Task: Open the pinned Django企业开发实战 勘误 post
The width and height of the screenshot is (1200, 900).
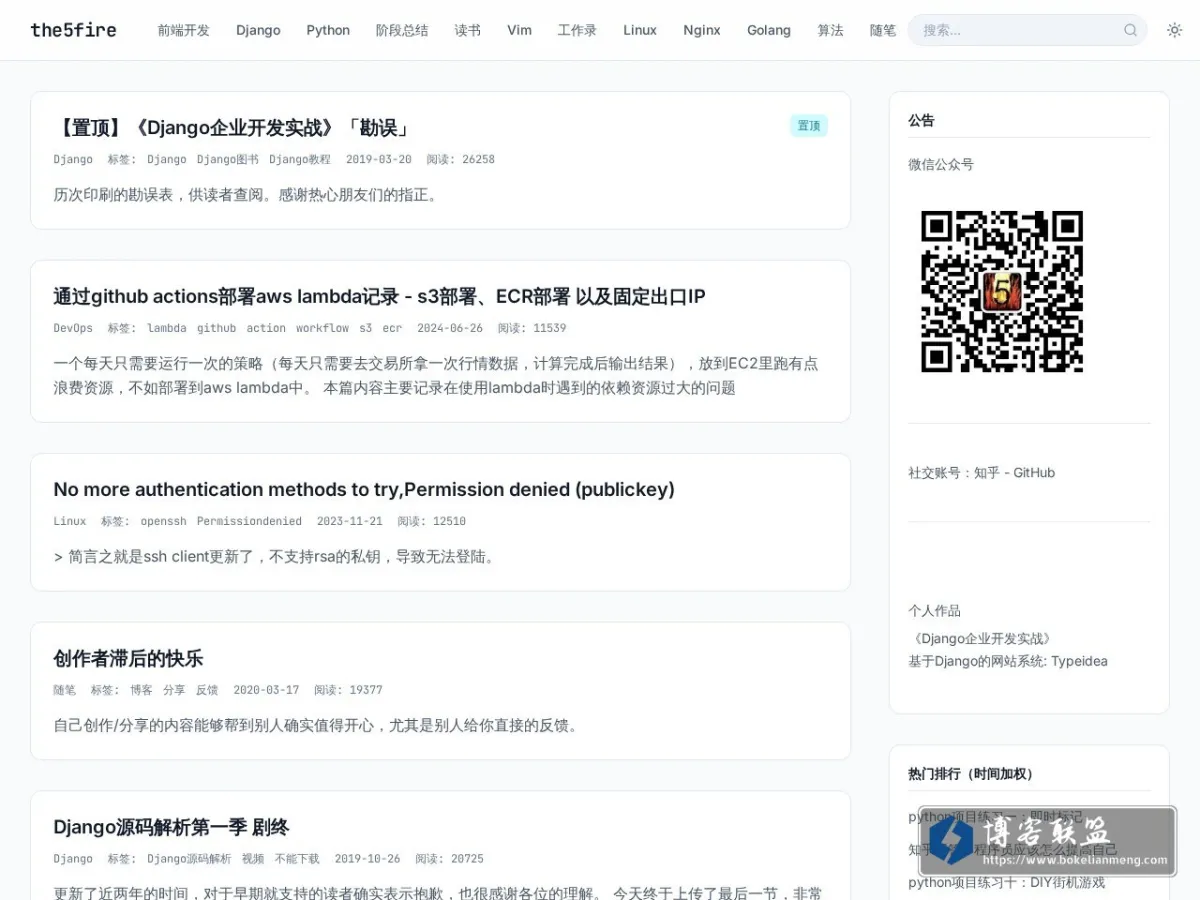Action: pos(231,128)
